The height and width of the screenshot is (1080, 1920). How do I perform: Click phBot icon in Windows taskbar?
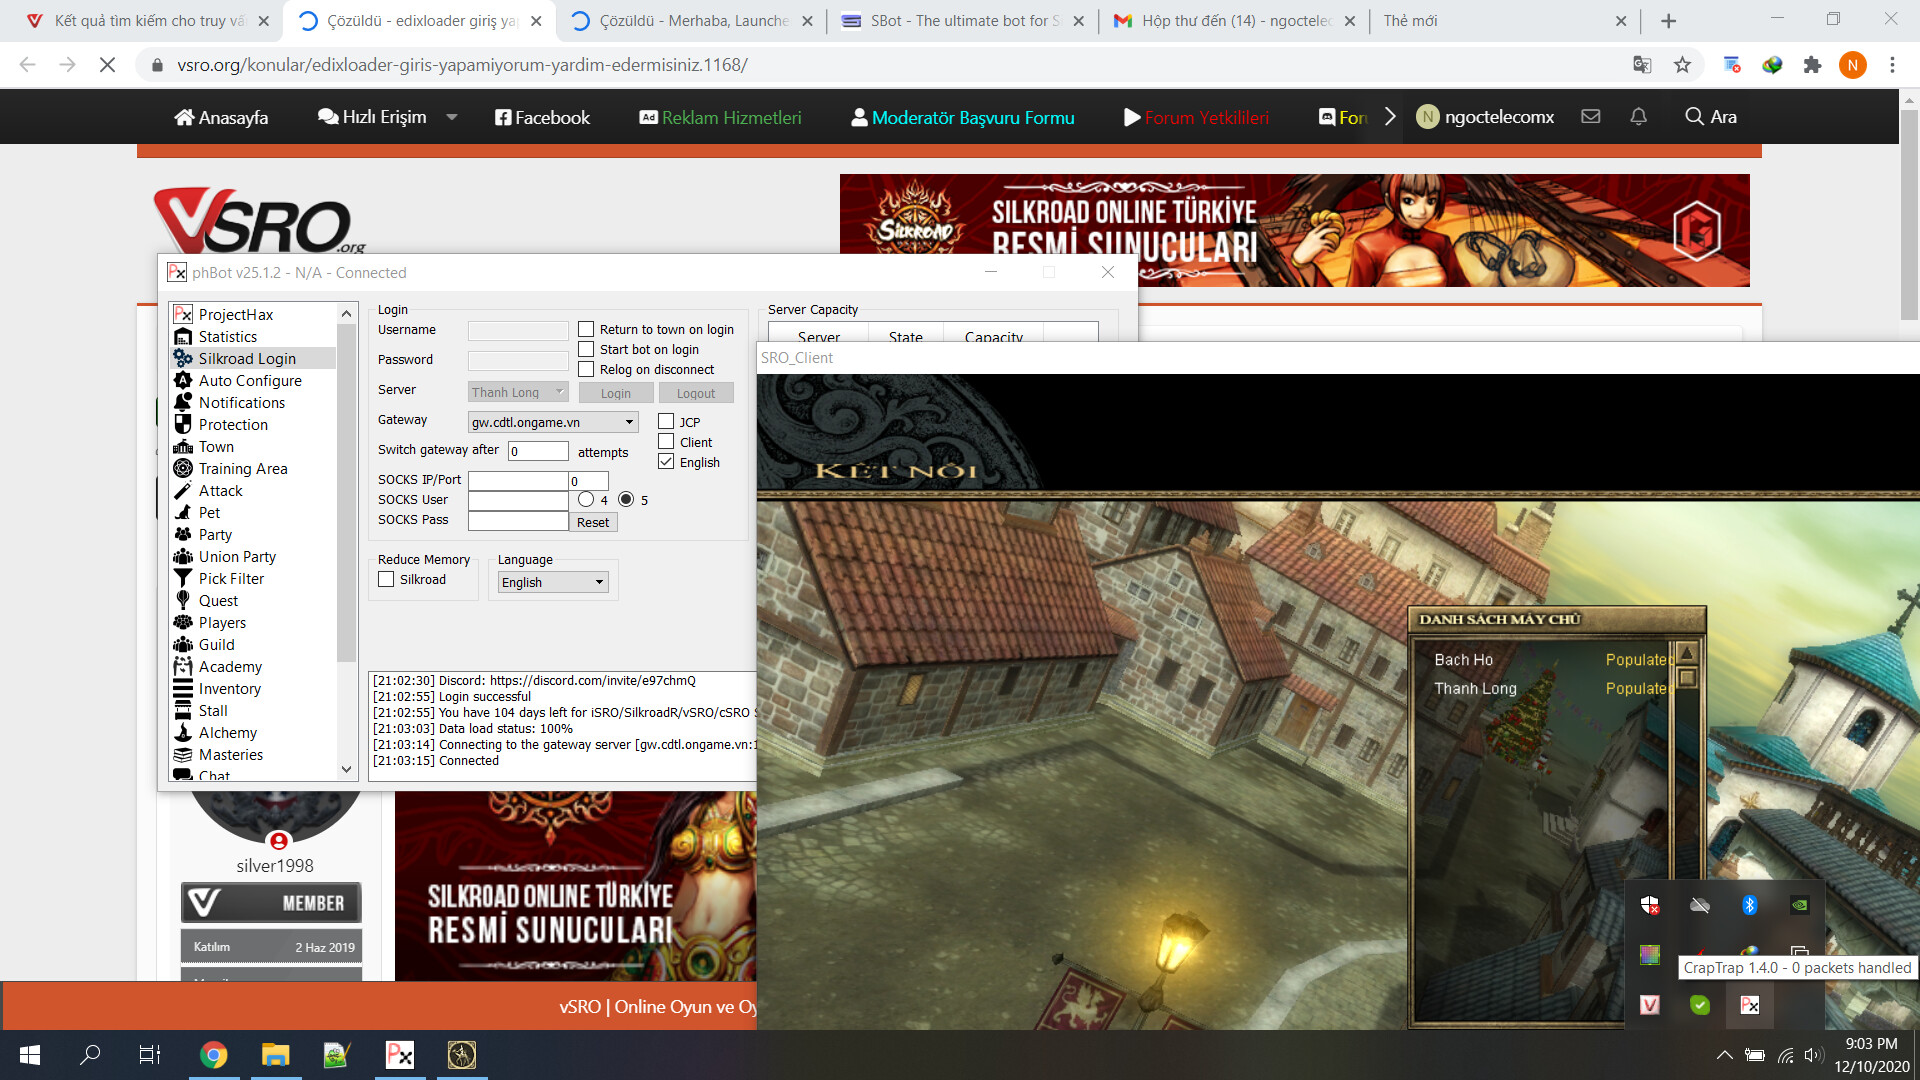(x=399, y=1055)
